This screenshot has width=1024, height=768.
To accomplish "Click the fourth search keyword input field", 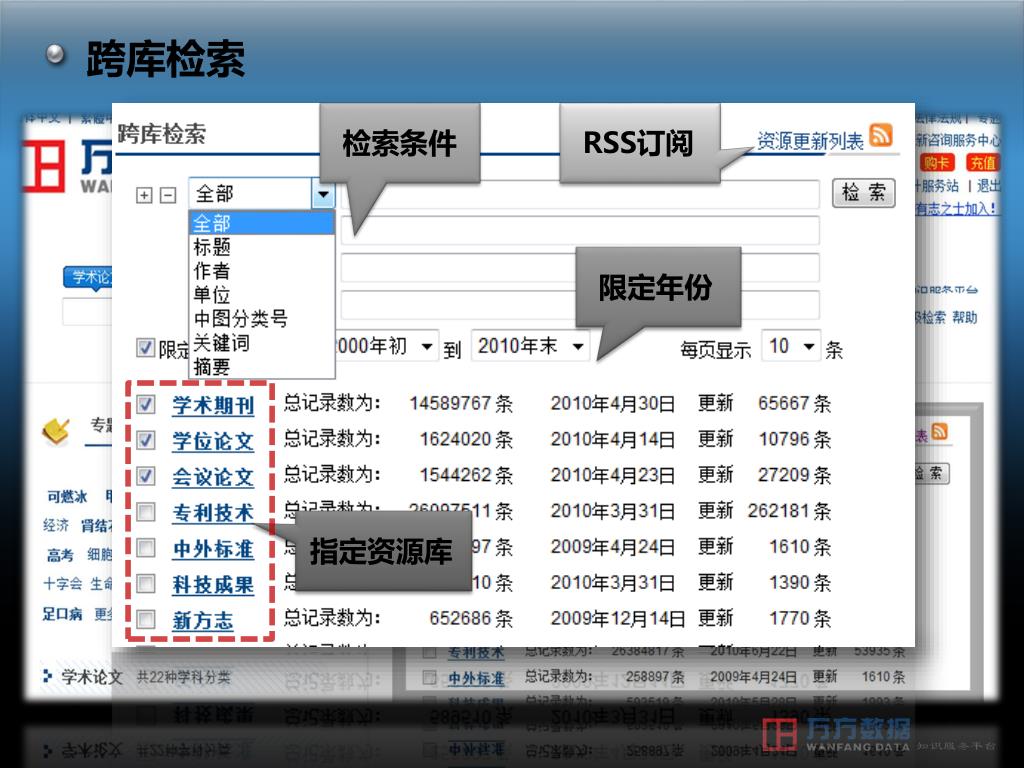I will (x=580, y=306).
